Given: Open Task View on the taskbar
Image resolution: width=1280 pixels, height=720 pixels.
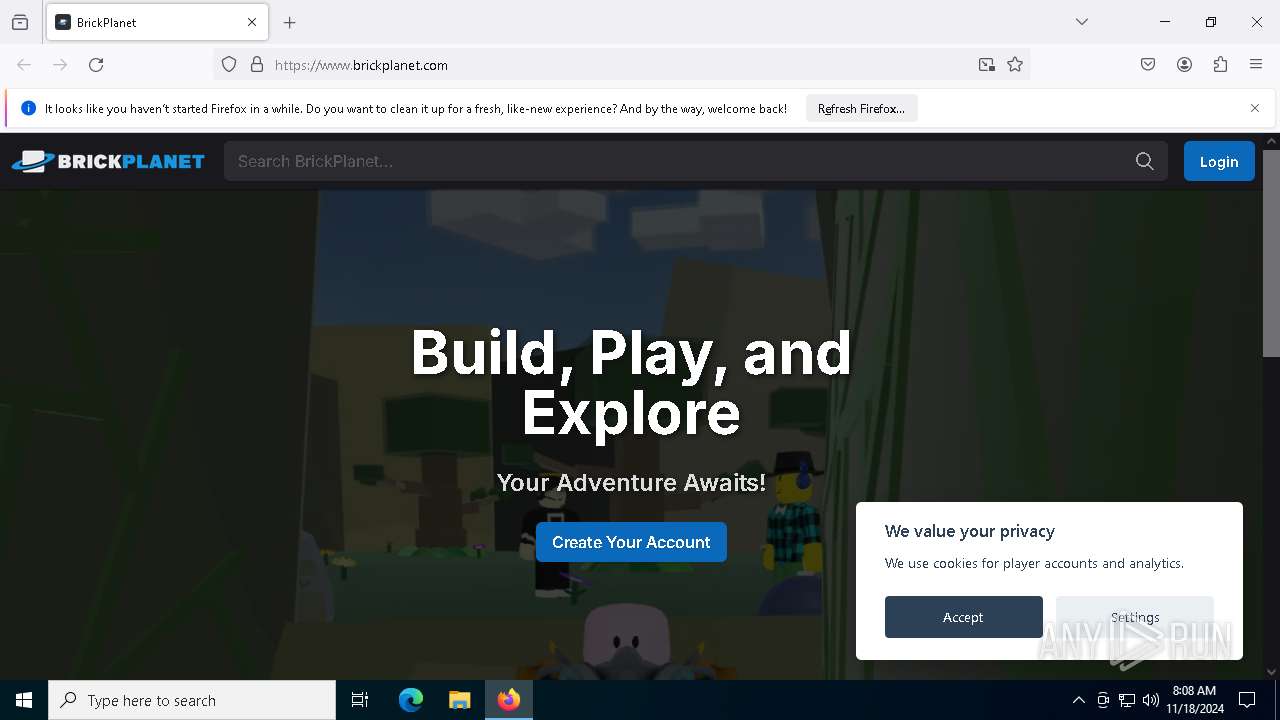Looking at the screenshot, I should coord(360,700).
